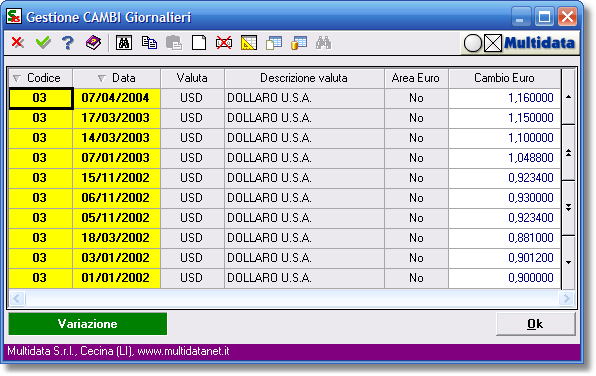This screenshot has height=376, width=596.
Task: Select date cell 03/01/2002
Action: (x=116, y=258)
